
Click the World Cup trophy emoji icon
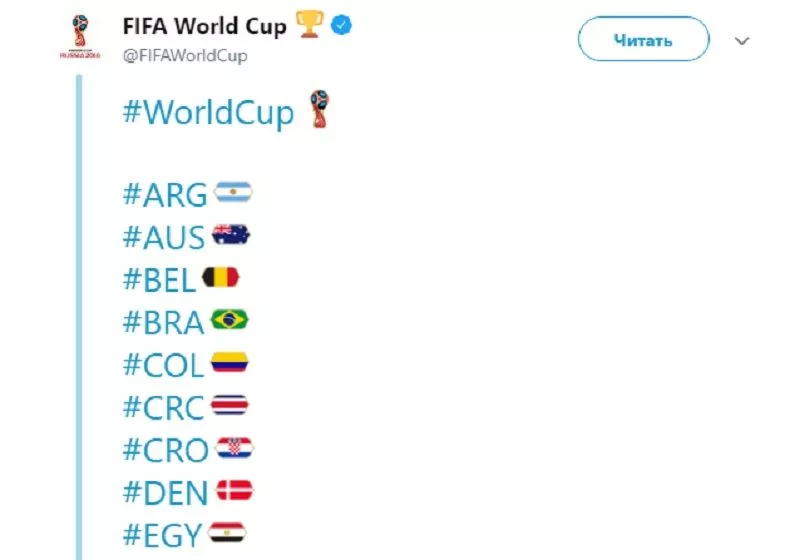point(318,110)
